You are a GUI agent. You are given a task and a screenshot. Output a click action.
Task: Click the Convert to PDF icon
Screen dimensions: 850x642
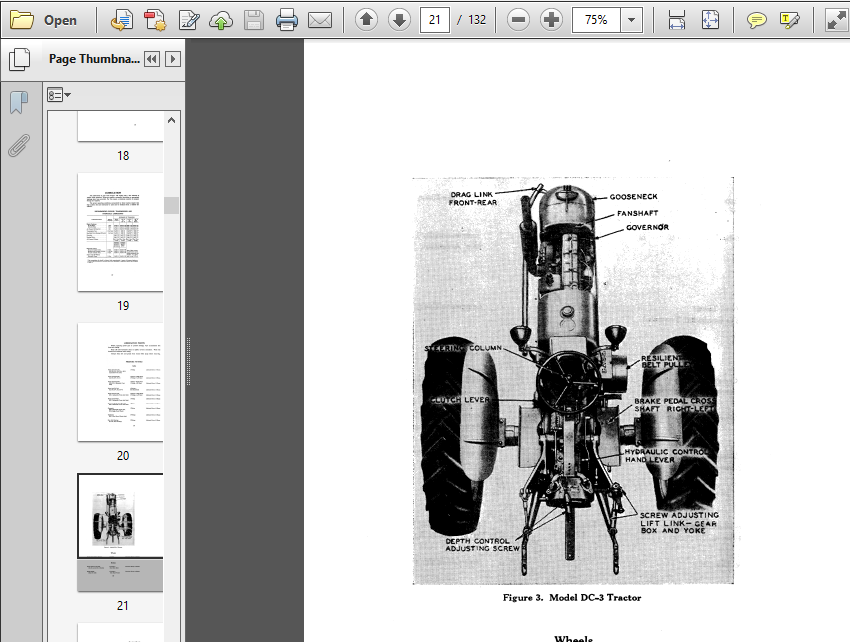point(122,20)
